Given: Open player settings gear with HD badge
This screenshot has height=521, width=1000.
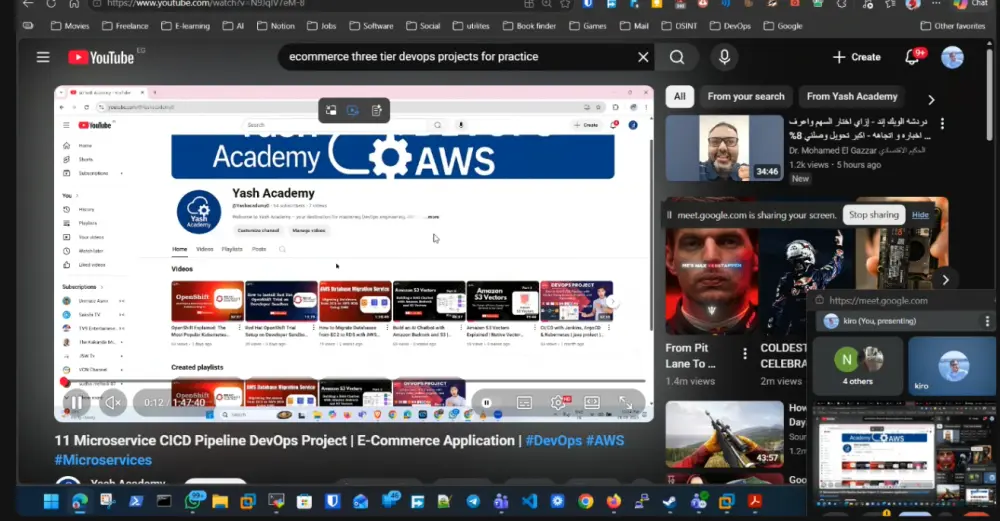Looking at the screenshot, I should [559, 402].
